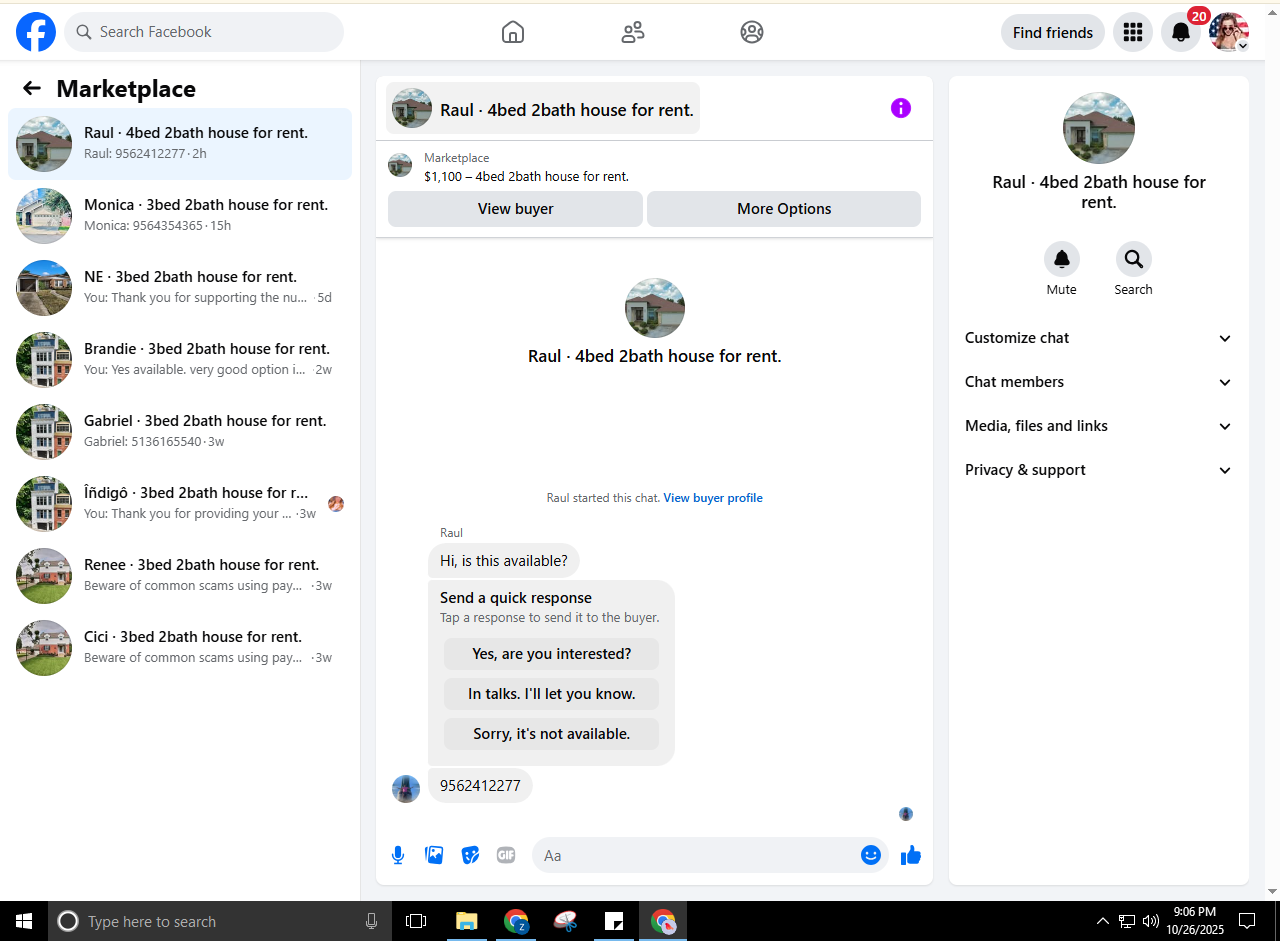
Task: Click Windows Type here to search box
Action: 220,921
